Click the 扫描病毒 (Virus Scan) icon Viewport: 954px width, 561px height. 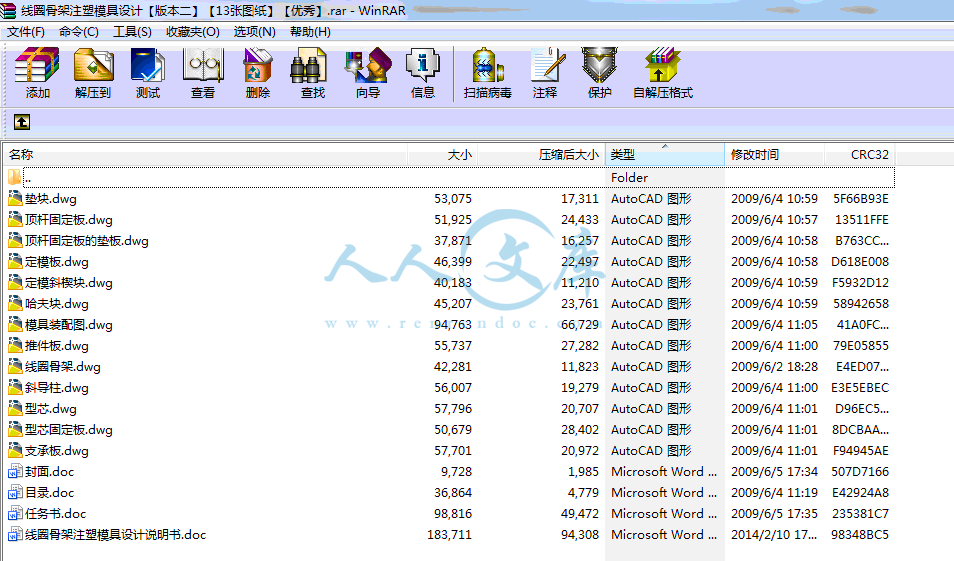pos(487,65)
